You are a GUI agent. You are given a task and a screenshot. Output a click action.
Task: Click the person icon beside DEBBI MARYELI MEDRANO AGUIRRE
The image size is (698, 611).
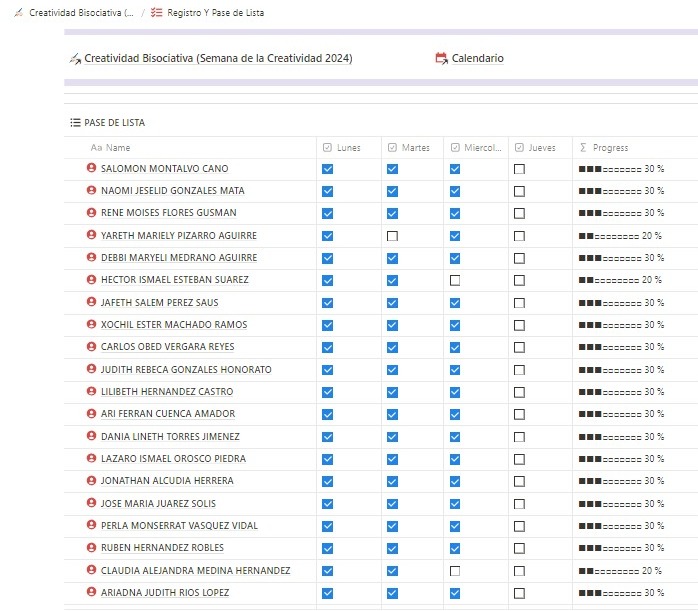coord(91,257)
